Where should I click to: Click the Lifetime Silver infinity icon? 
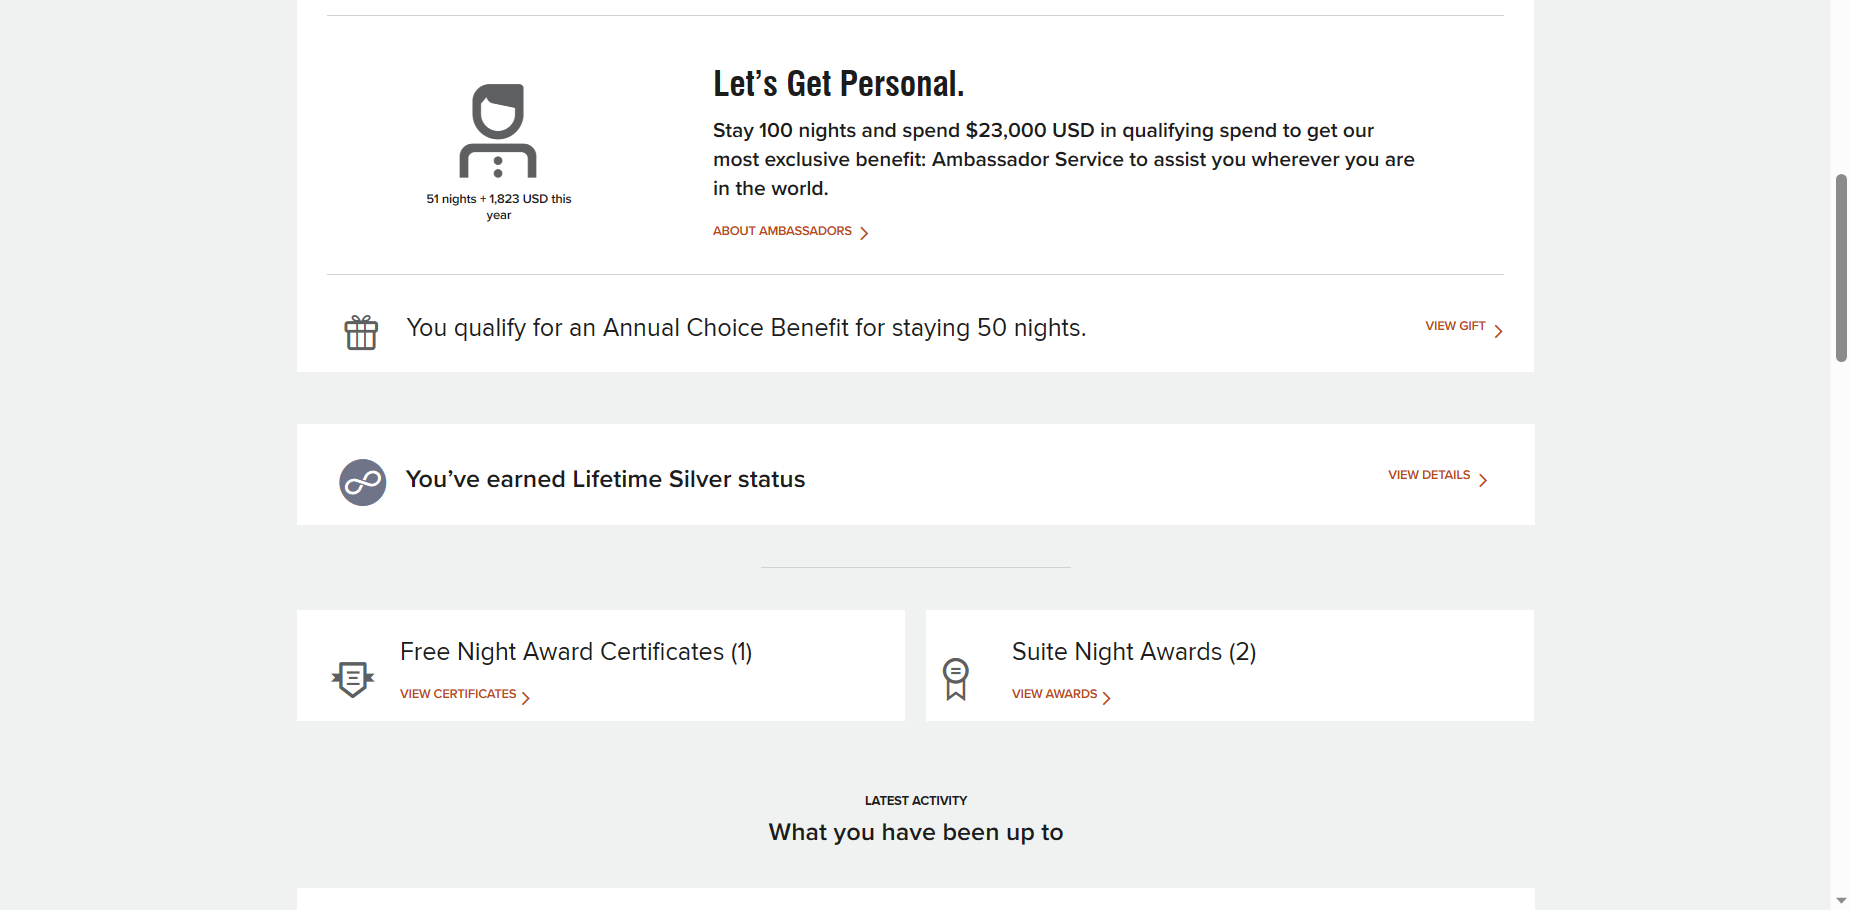(363, 483)
